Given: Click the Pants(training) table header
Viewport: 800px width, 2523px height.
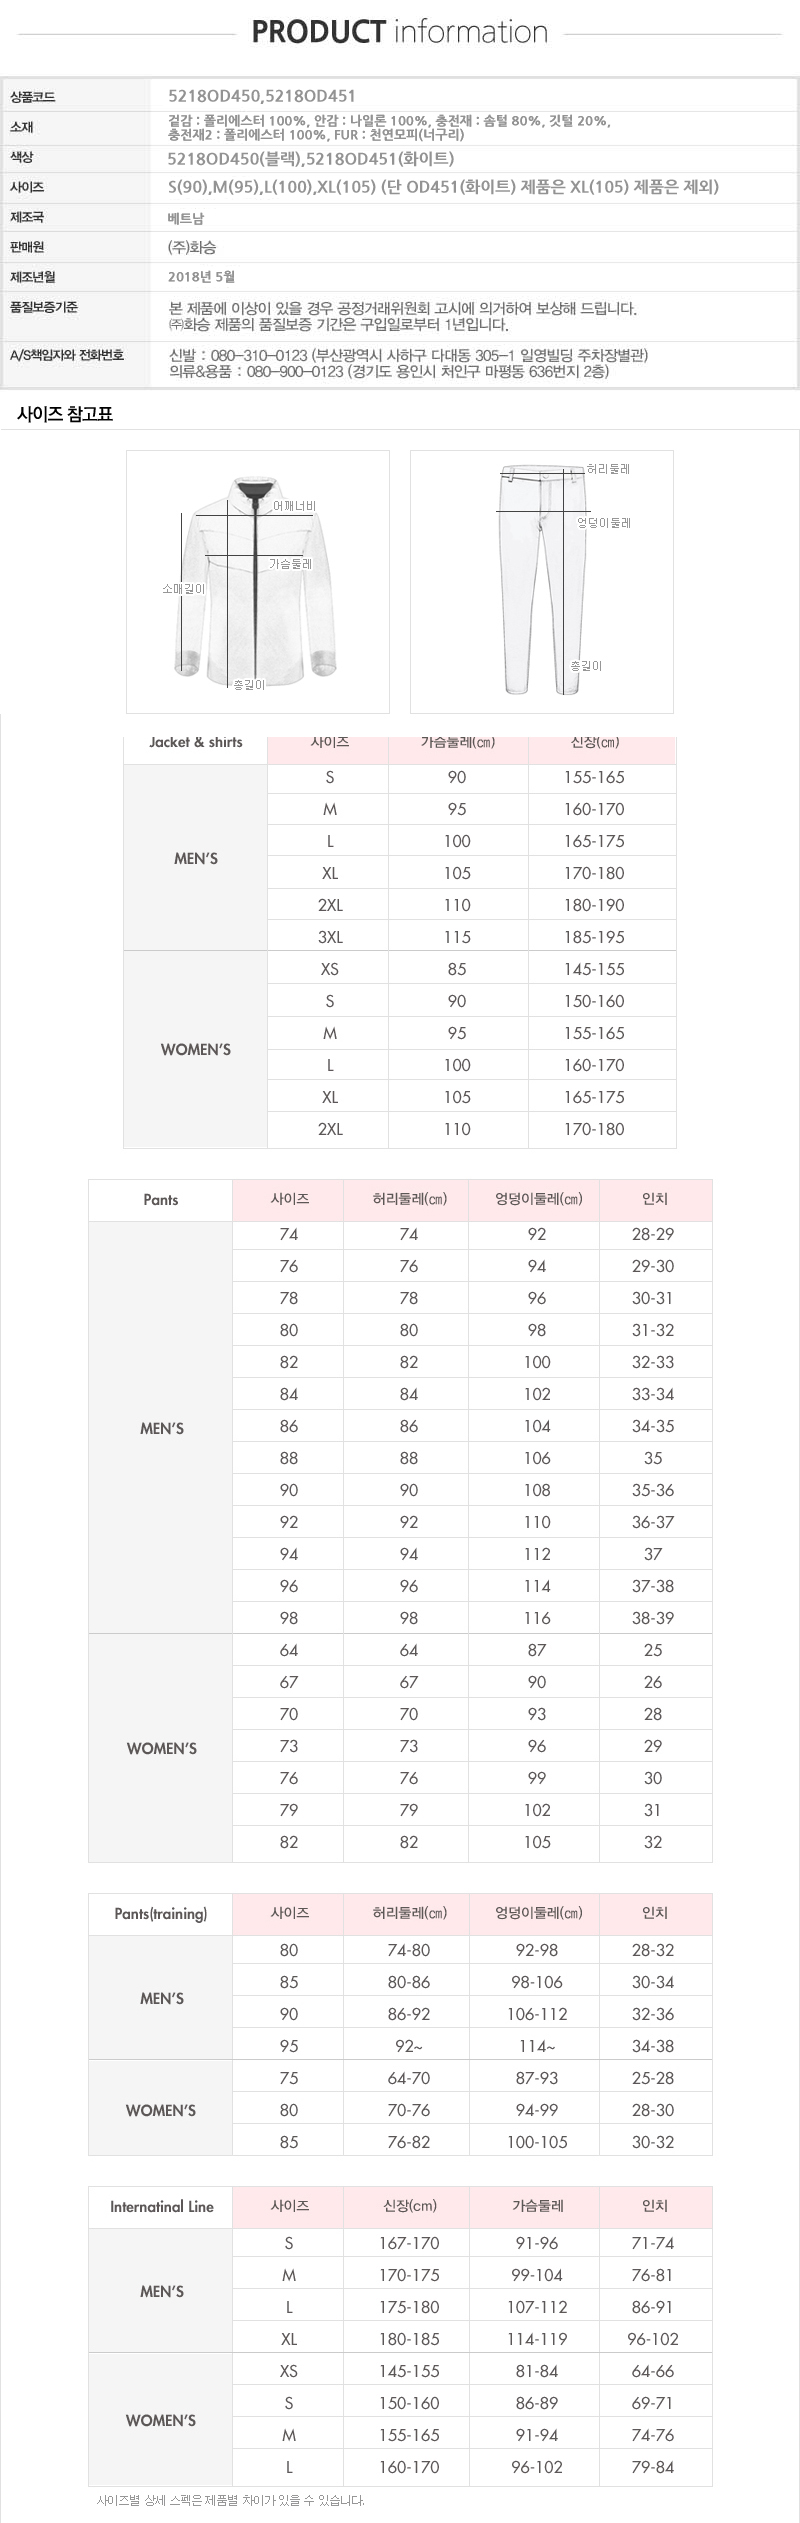Looking at the screenshot, I should coord(161,1913).
